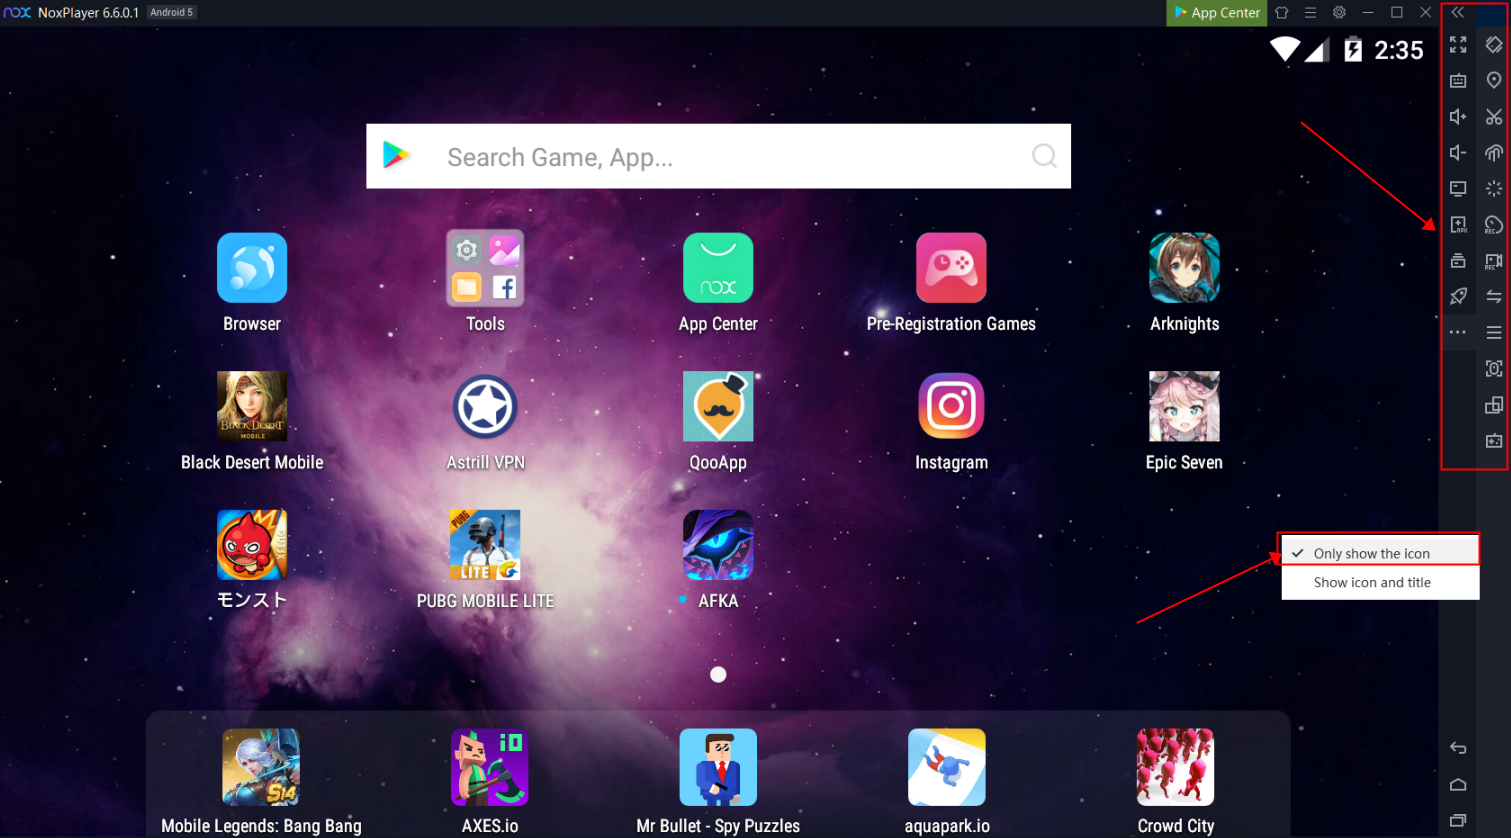The height and width of the screenshot is (838, 1511).
Task: Launch the Instagram app
Action: (x=951, y=407)
